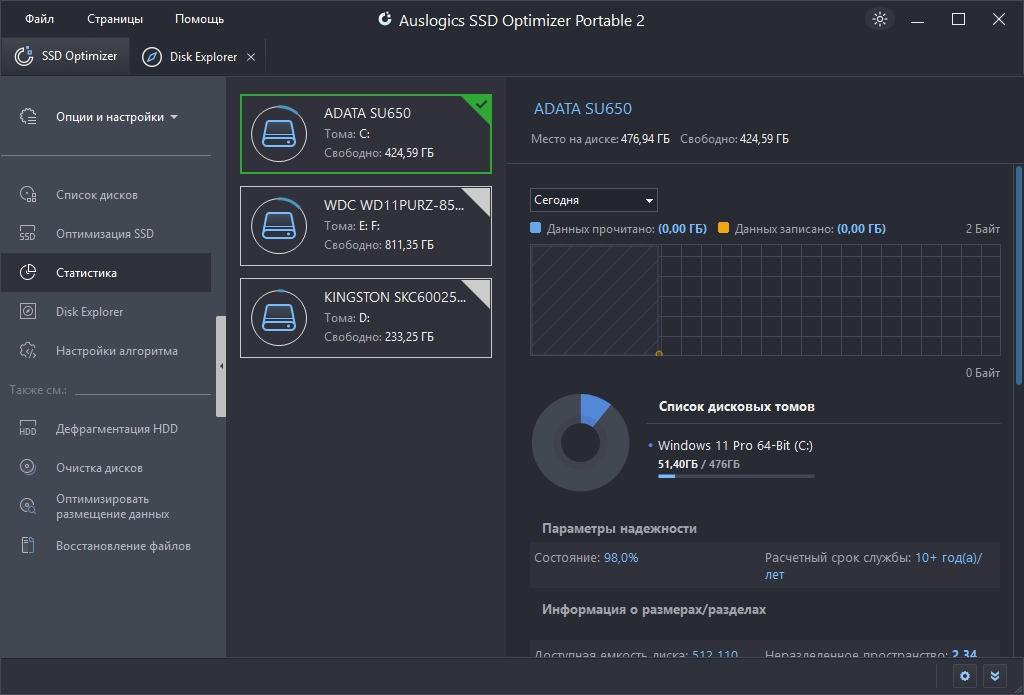Open settings gear in bottom bar
Screen dimensions: 1024x695
[965, 676]
